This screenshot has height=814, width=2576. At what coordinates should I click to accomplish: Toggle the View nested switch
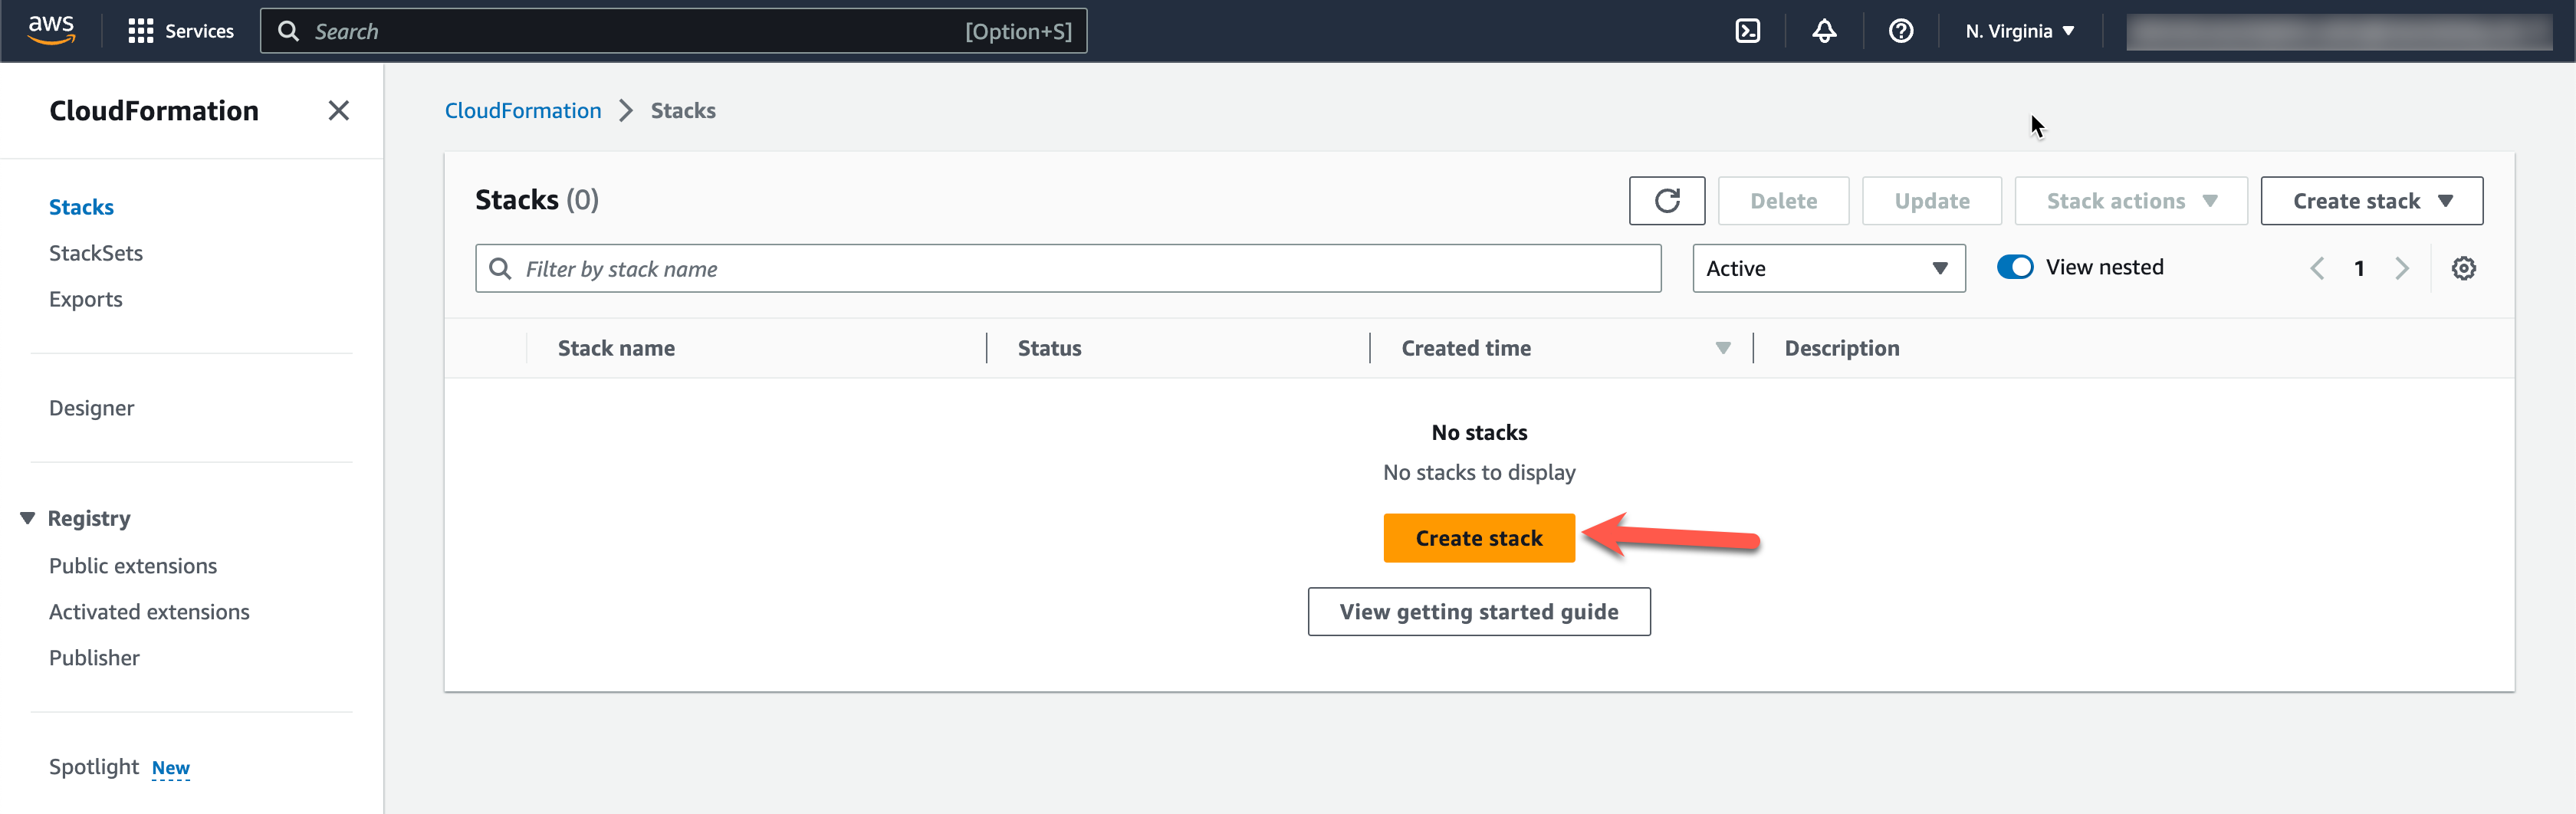click(2014, 267)
